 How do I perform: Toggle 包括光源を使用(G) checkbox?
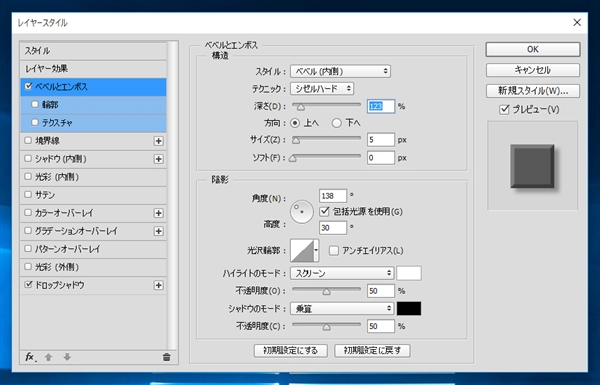point(324,211)
